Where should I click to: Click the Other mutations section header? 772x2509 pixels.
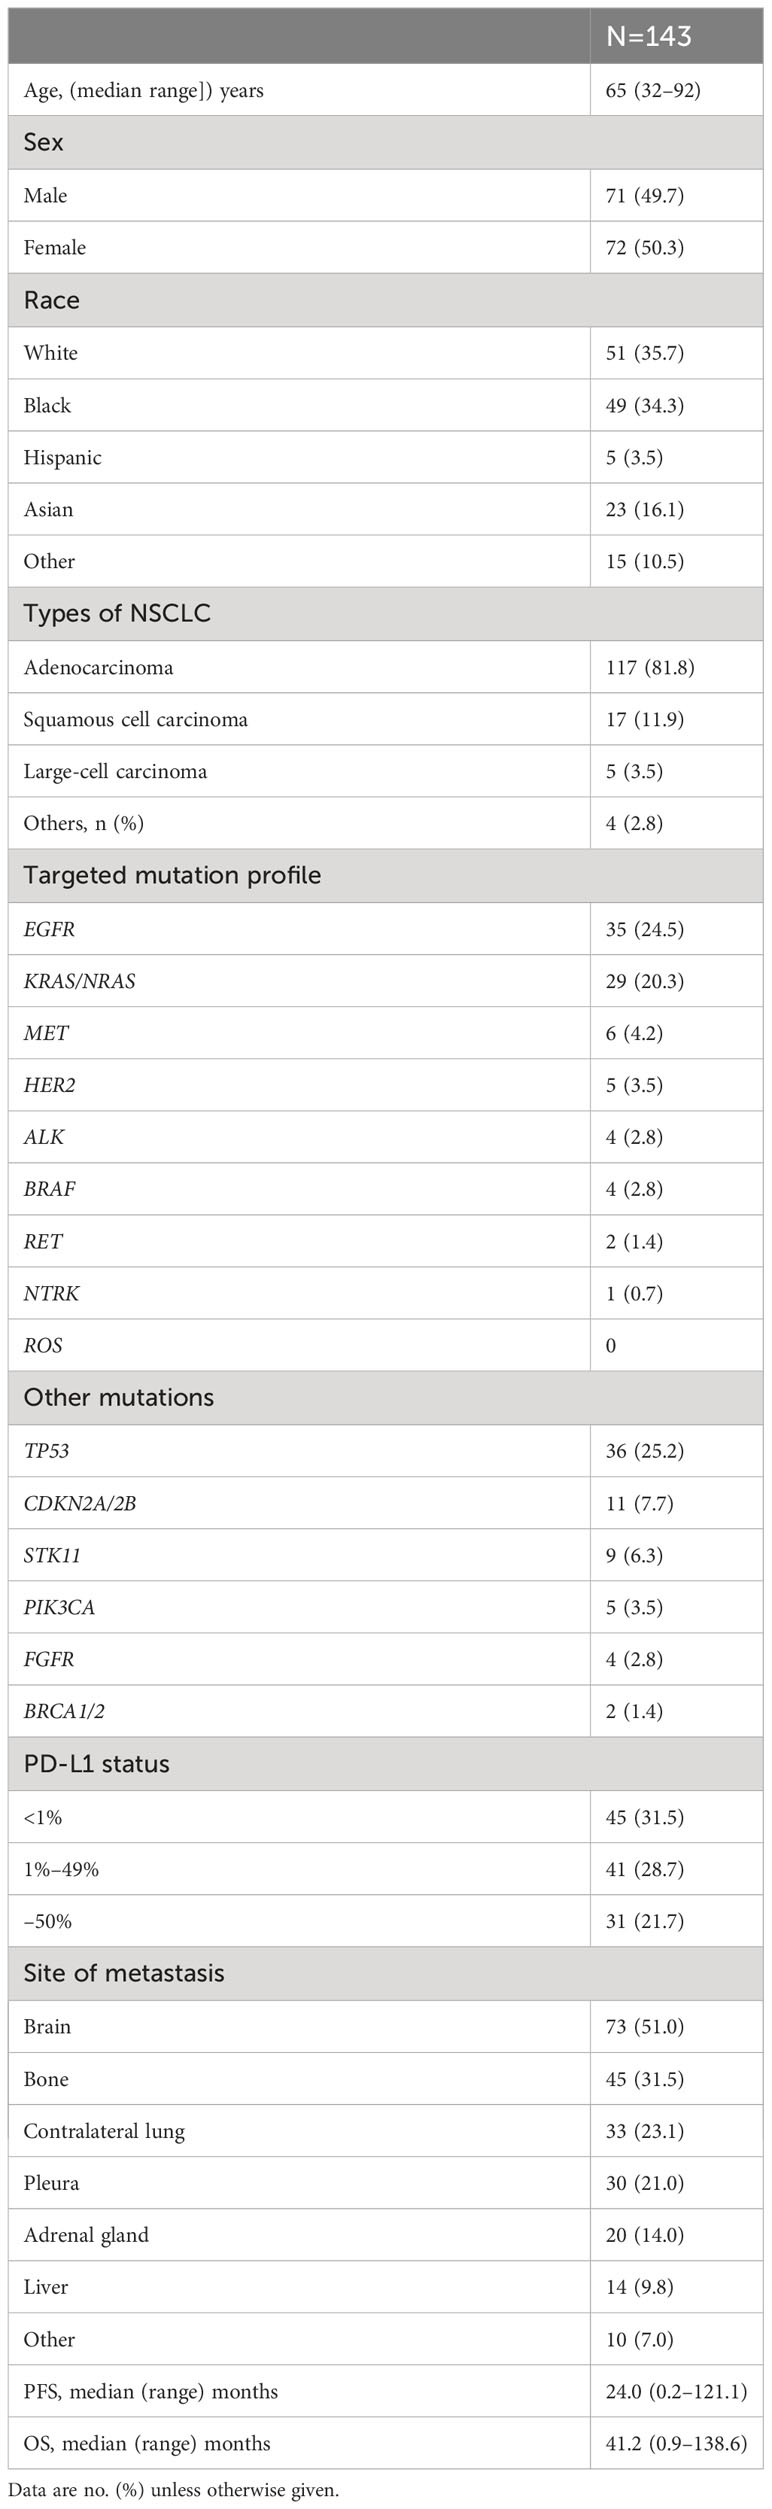[x=118, y=1397]
